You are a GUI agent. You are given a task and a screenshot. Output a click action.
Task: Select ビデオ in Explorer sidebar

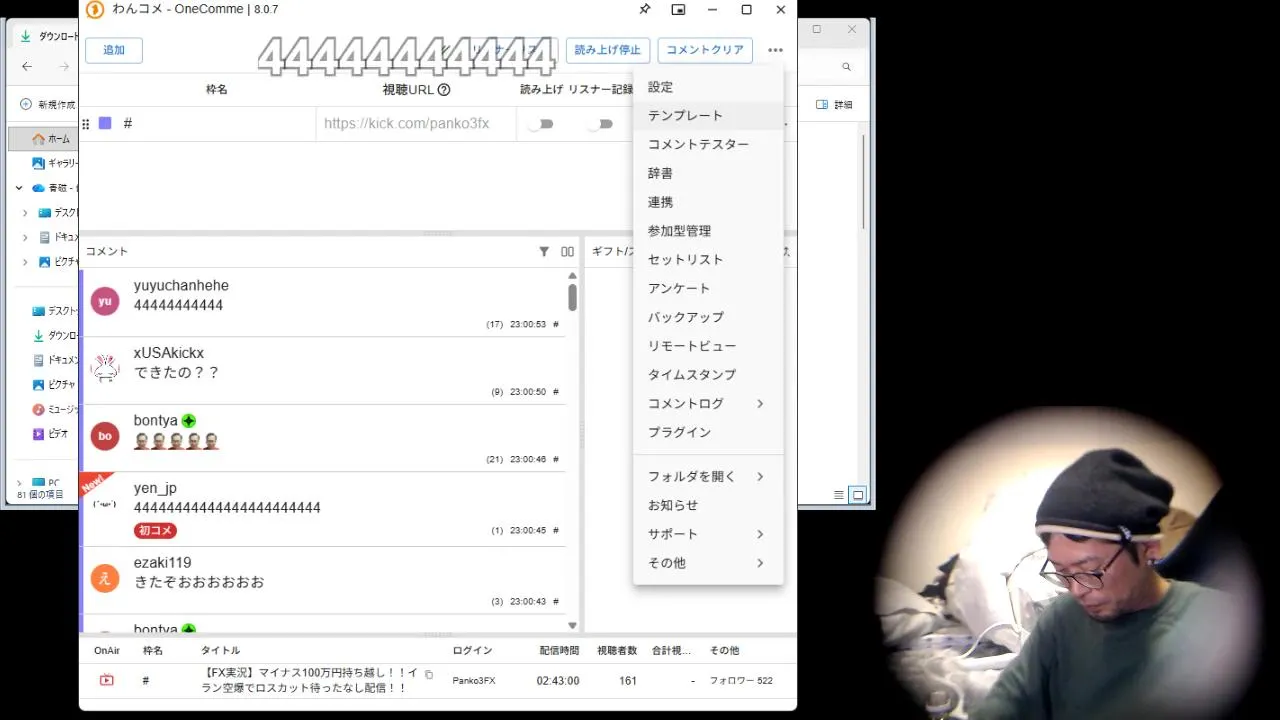[50, 434]
